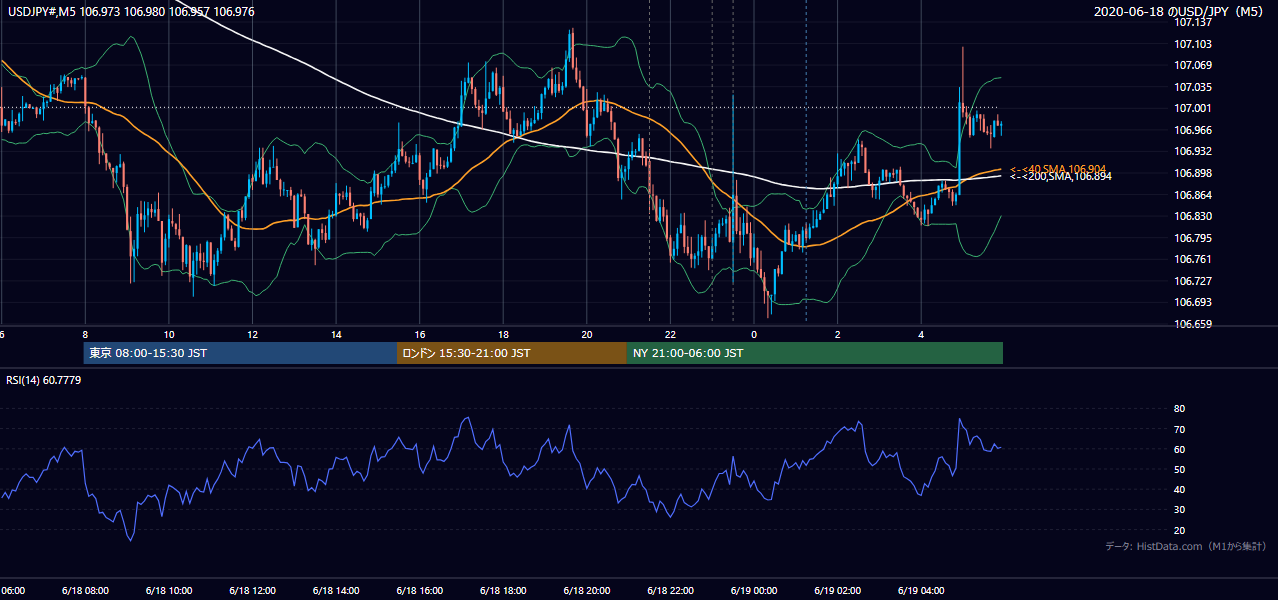Click RSI scale value 30
The width and height of the screenshot is (1278, 600).
click(x=1179, y=510)
